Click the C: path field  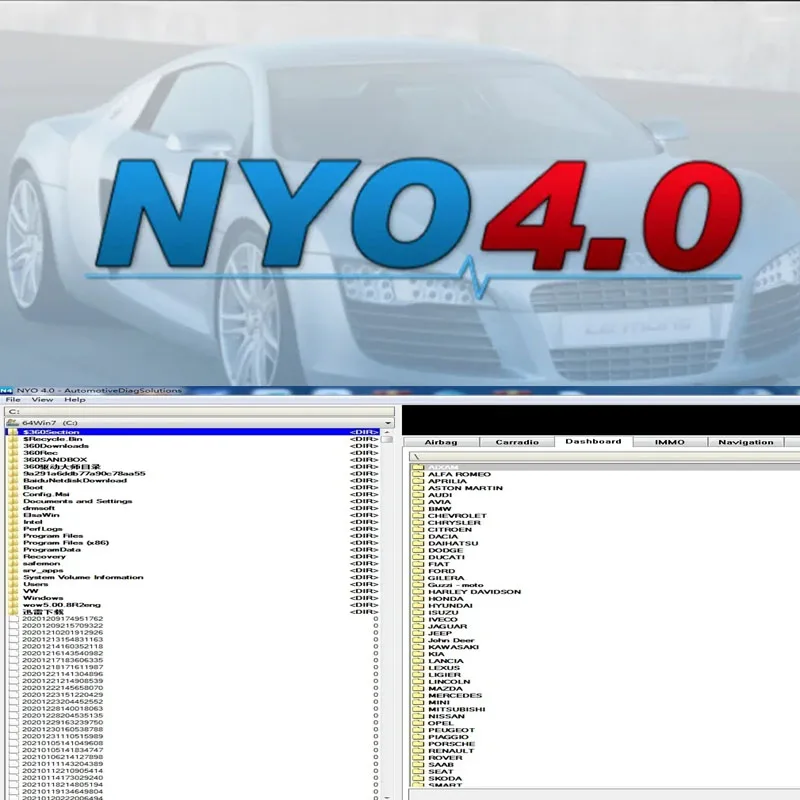tap(199, 411)
